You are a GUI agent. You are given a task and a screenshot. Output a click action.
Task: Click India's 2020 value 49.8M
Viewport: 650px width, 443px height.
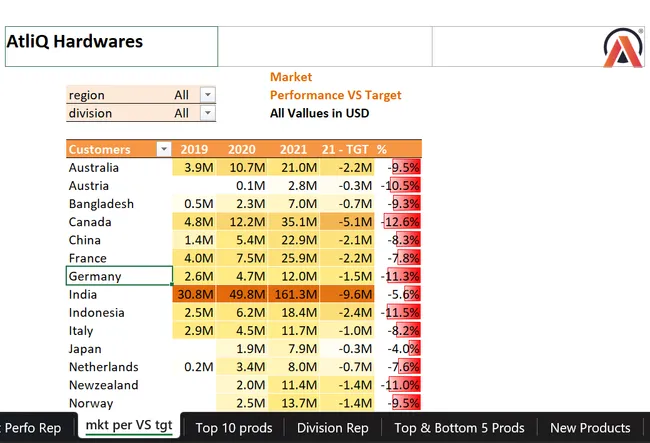tap(242, 294)
